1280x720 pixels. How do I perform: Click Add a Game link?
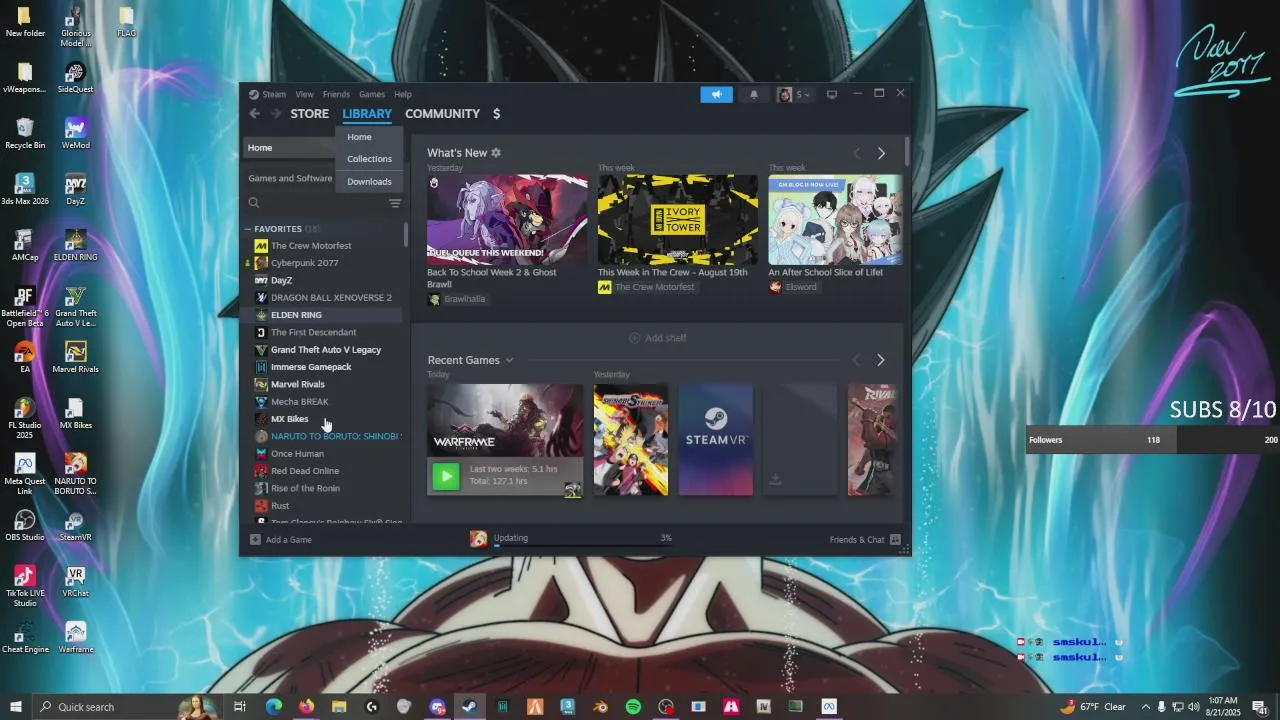[289, 540]
